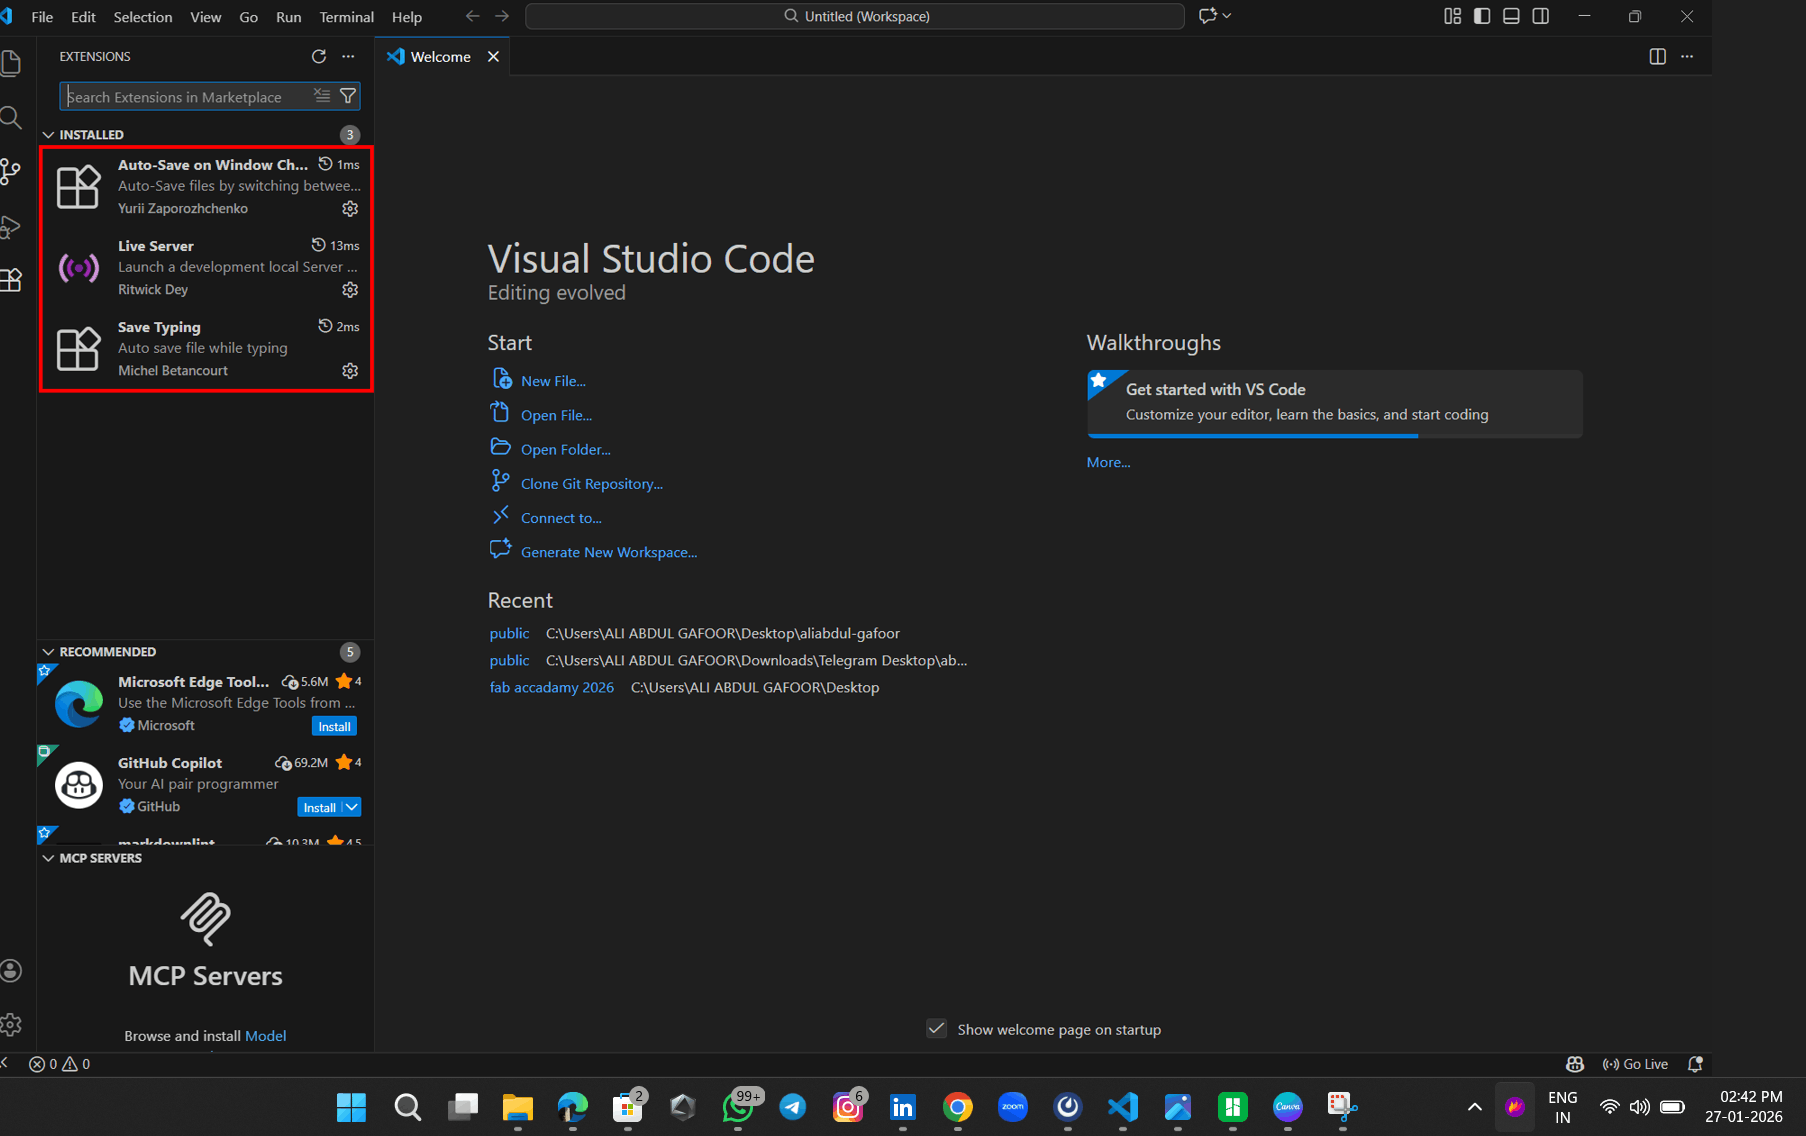Show hidden system tray icons
Image resolution: width=1806 pixels, height=1136 pixels.
(x=1474, y=1107)
